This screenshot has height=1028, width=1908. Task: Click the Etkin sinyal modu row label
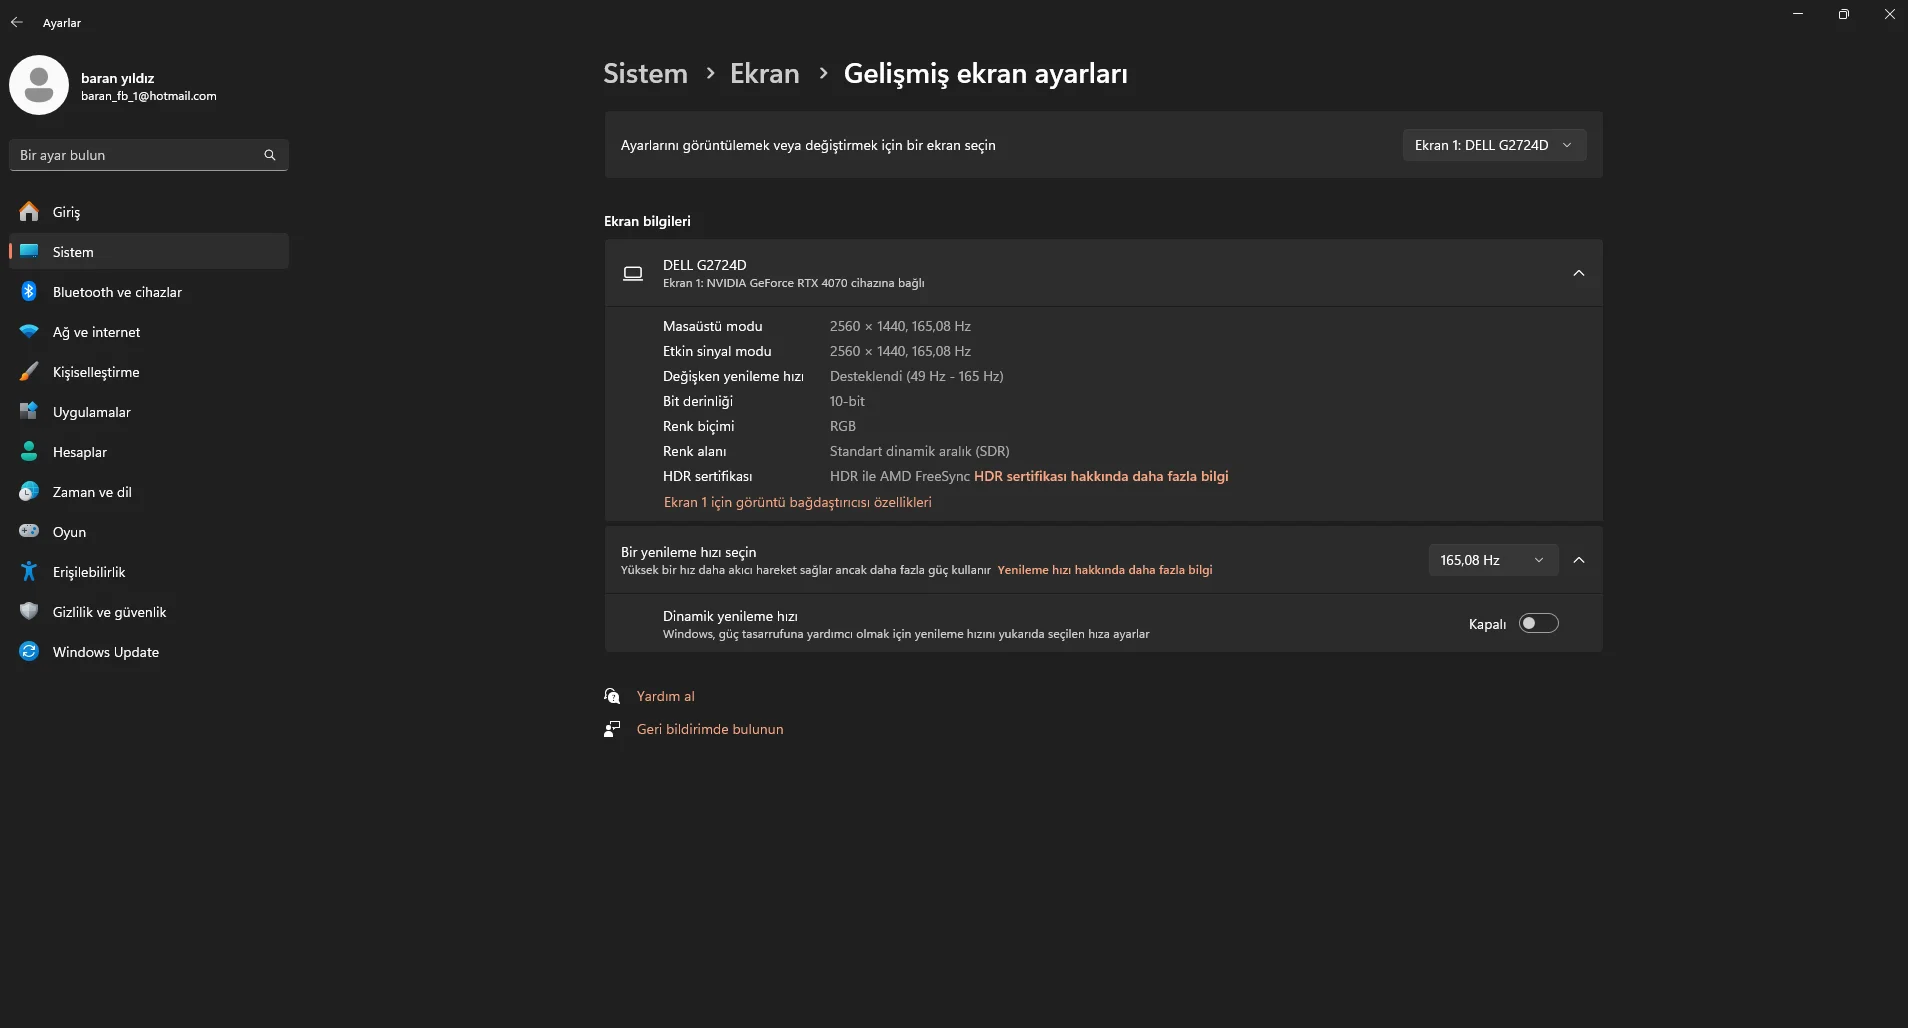[717, 351]
